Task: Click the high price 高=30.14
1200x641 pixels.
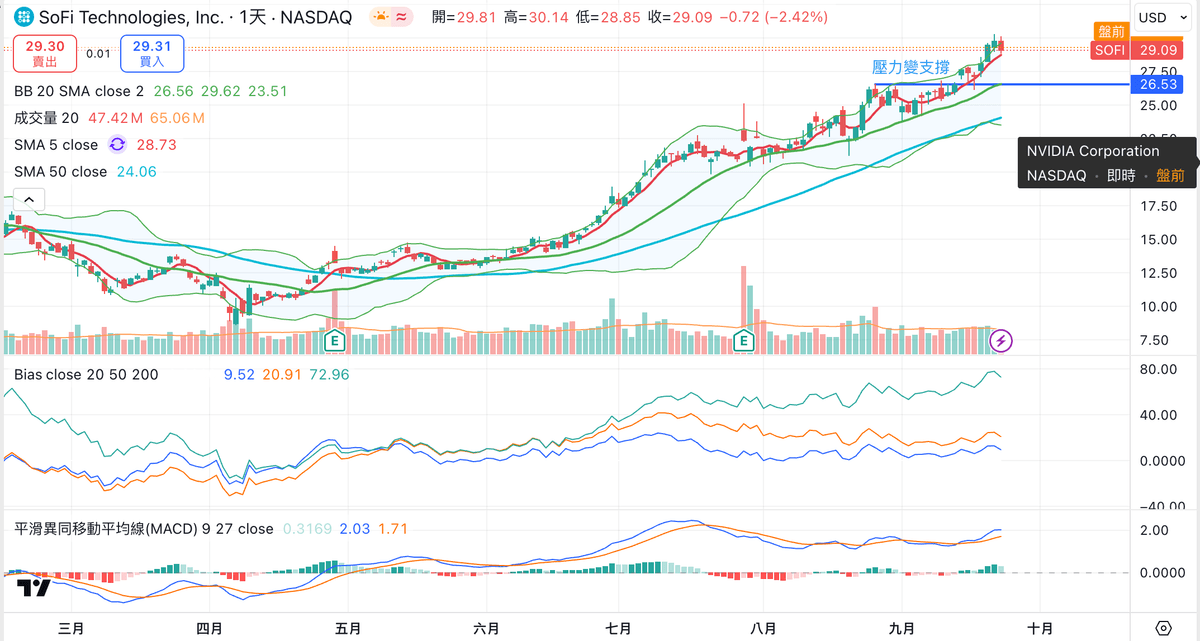Action: point(537,17)
